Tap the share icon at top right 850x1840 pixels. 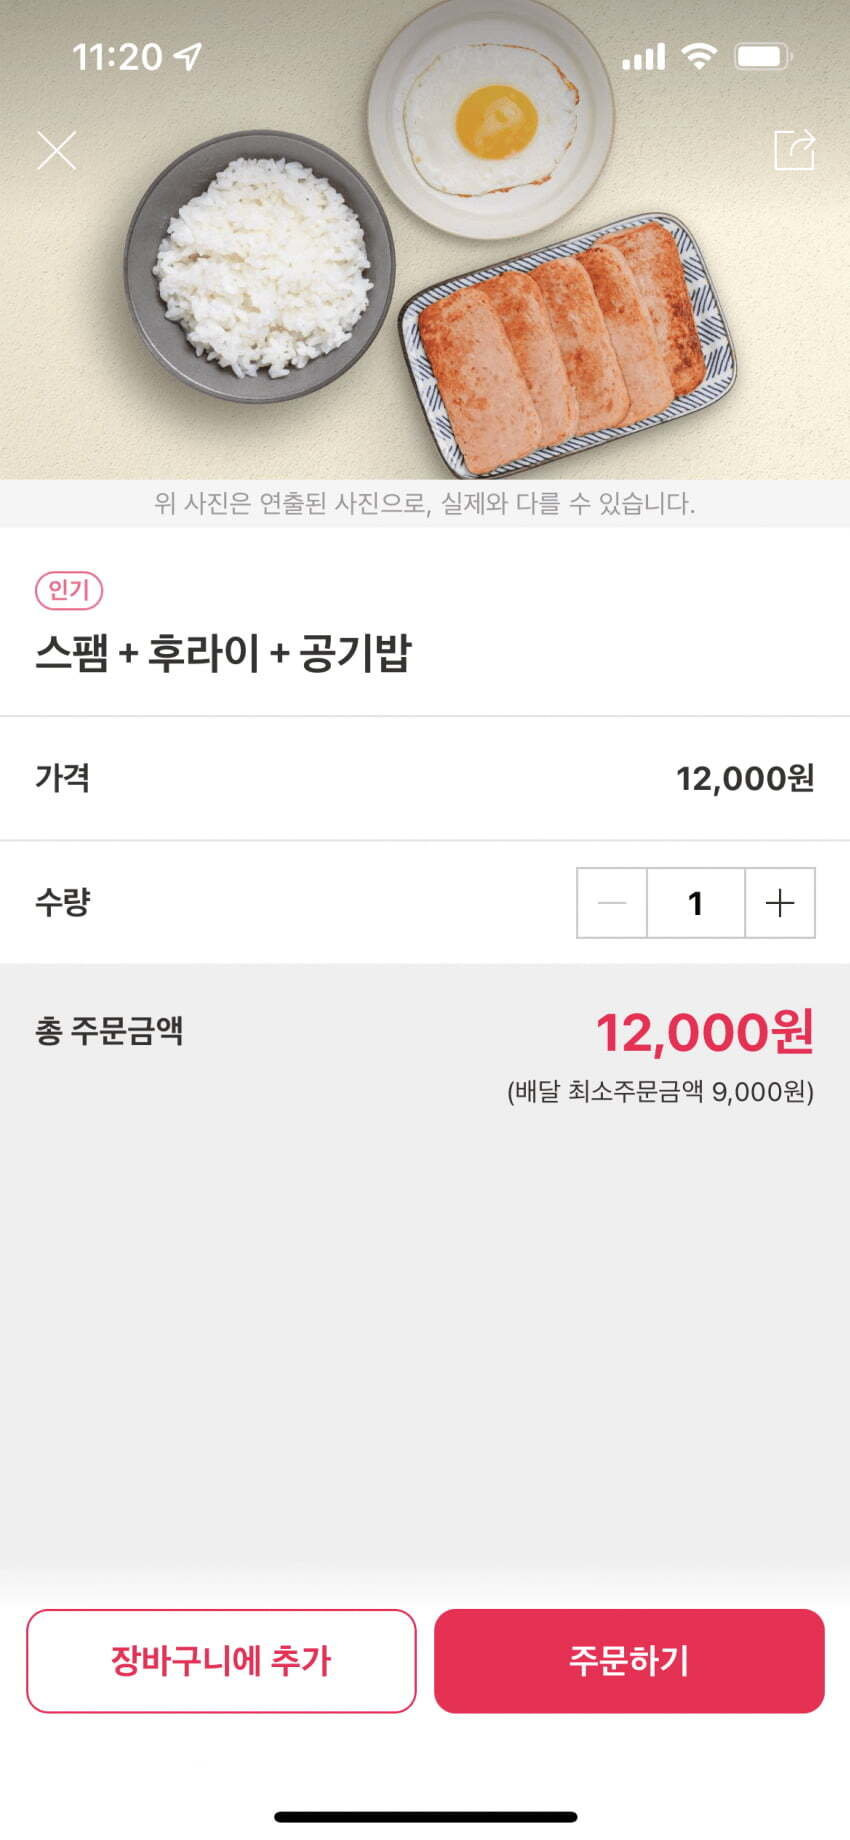click(794, 151)
